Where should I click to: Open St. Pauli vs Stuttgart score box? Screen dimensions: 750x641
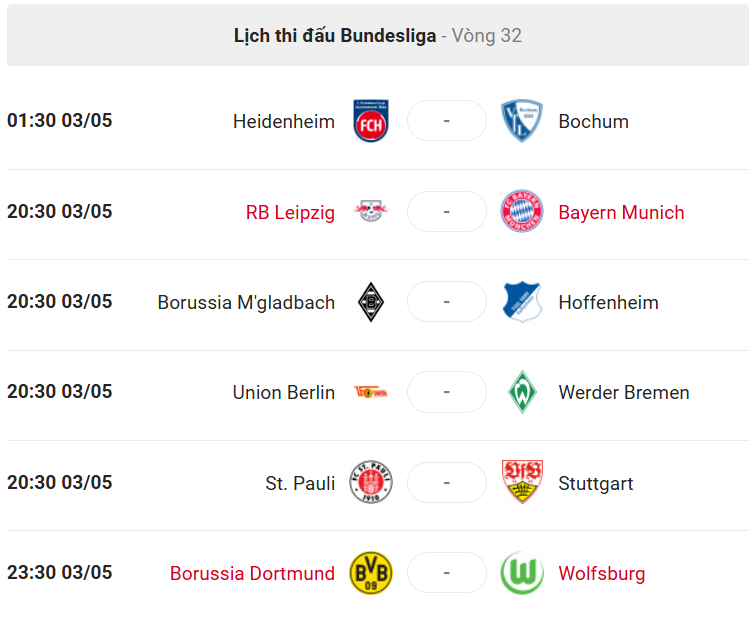pos(447,482)
